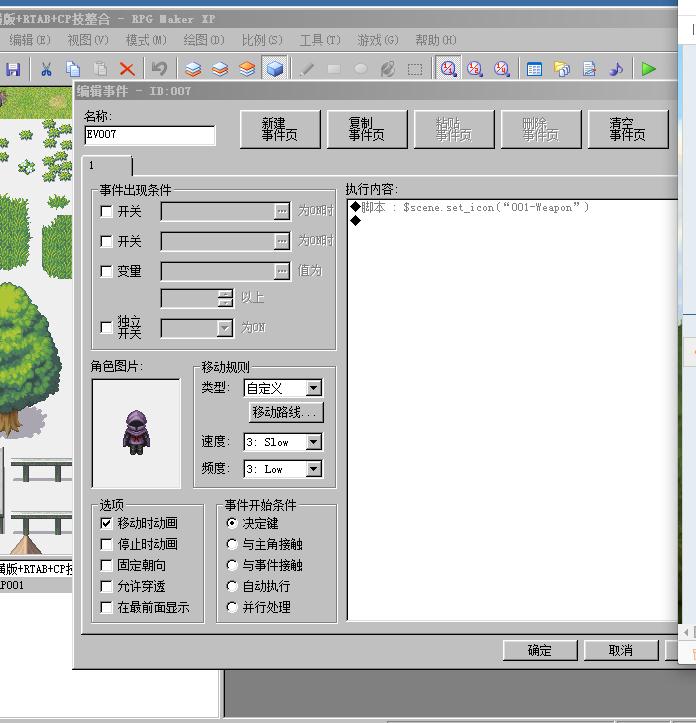
Task: Uncheck the 移动时动画 option
Action: tap(107, 523)
